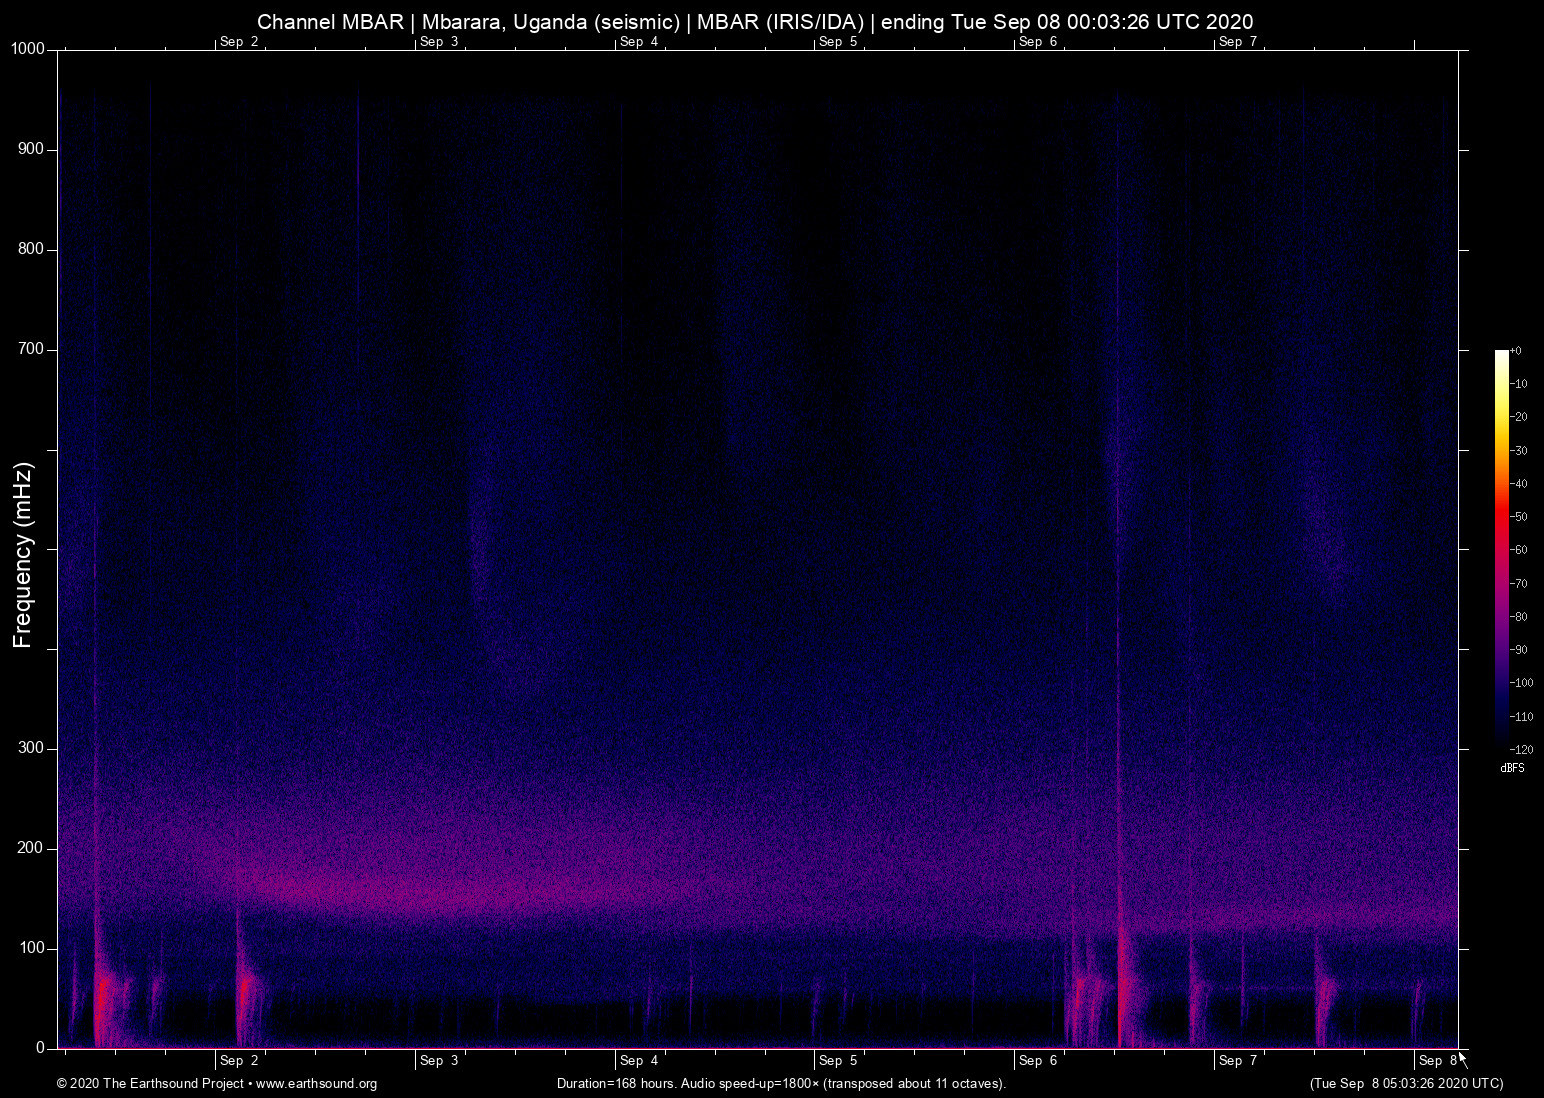
Task: Click the "dBFS" label below the colorbar
Action: [1512, 768]
